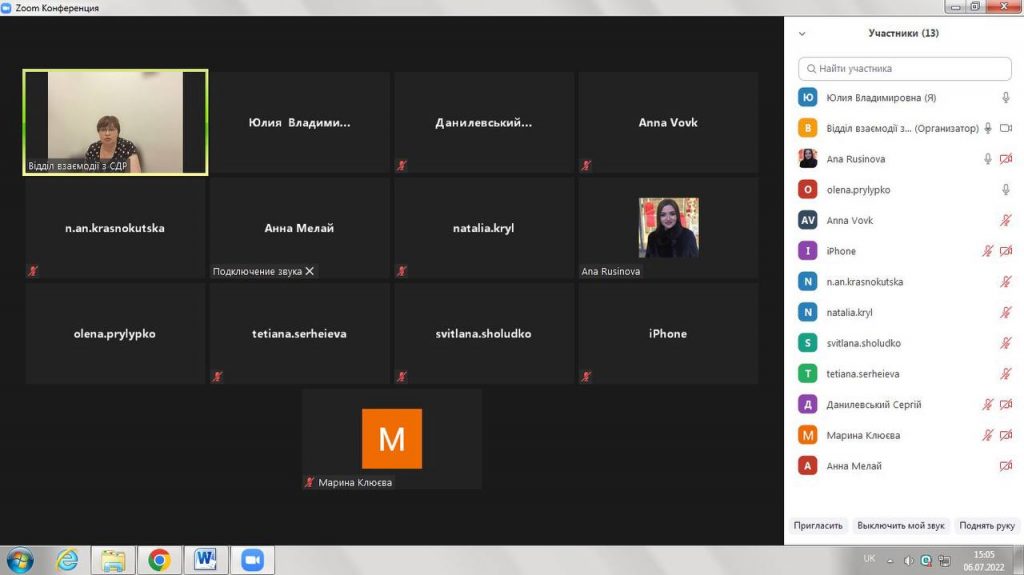
Task: Select svitlana.sholudko in participants list
Action: click(x=863, y=343)
